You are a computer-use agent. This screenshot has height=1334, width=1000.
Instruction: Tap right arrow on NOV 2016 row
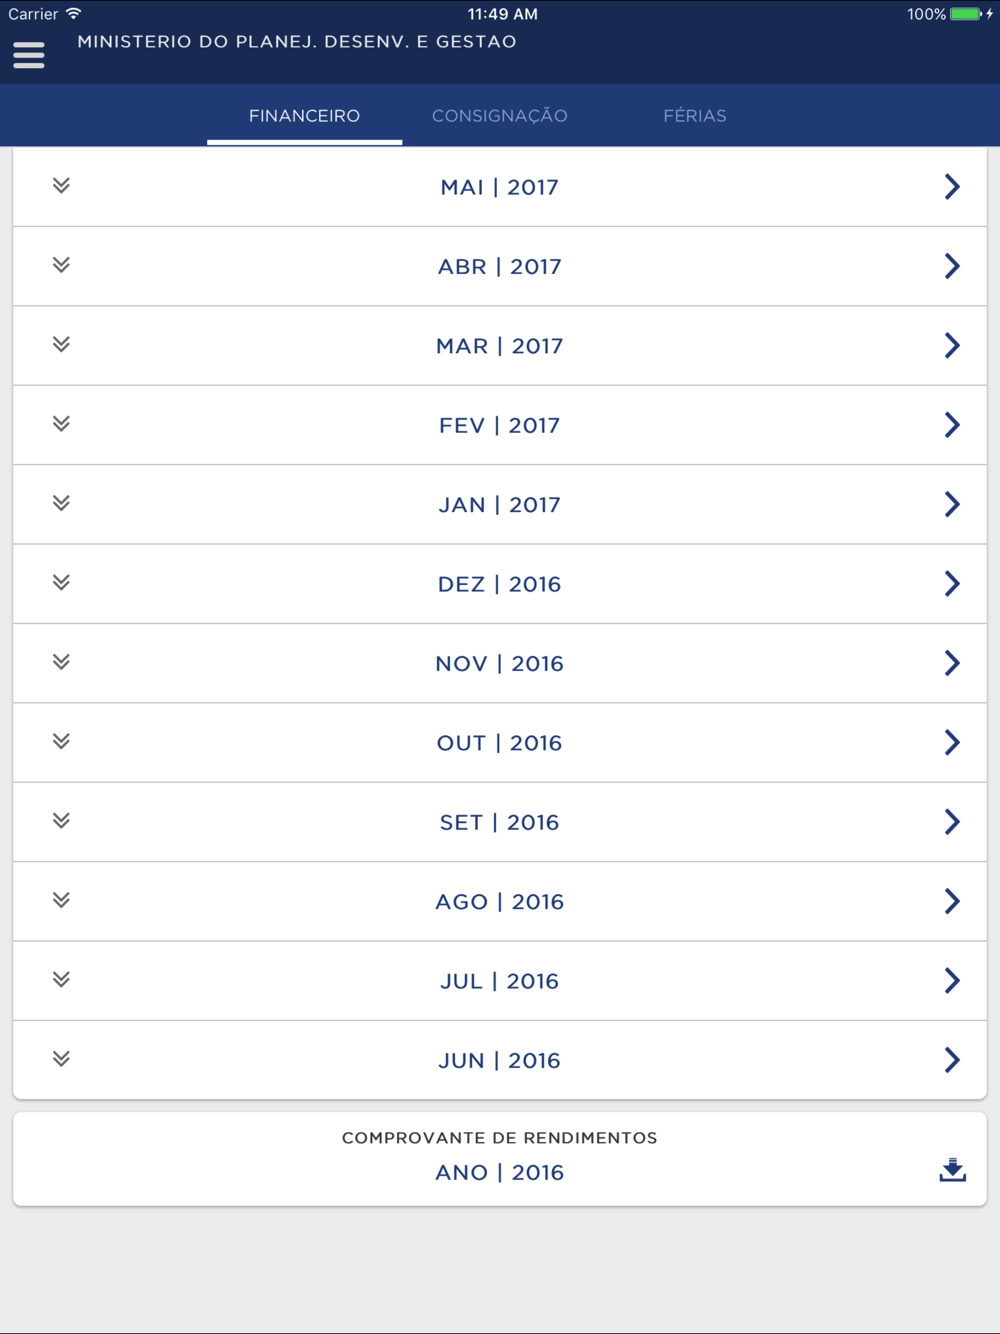coord(952,663)
